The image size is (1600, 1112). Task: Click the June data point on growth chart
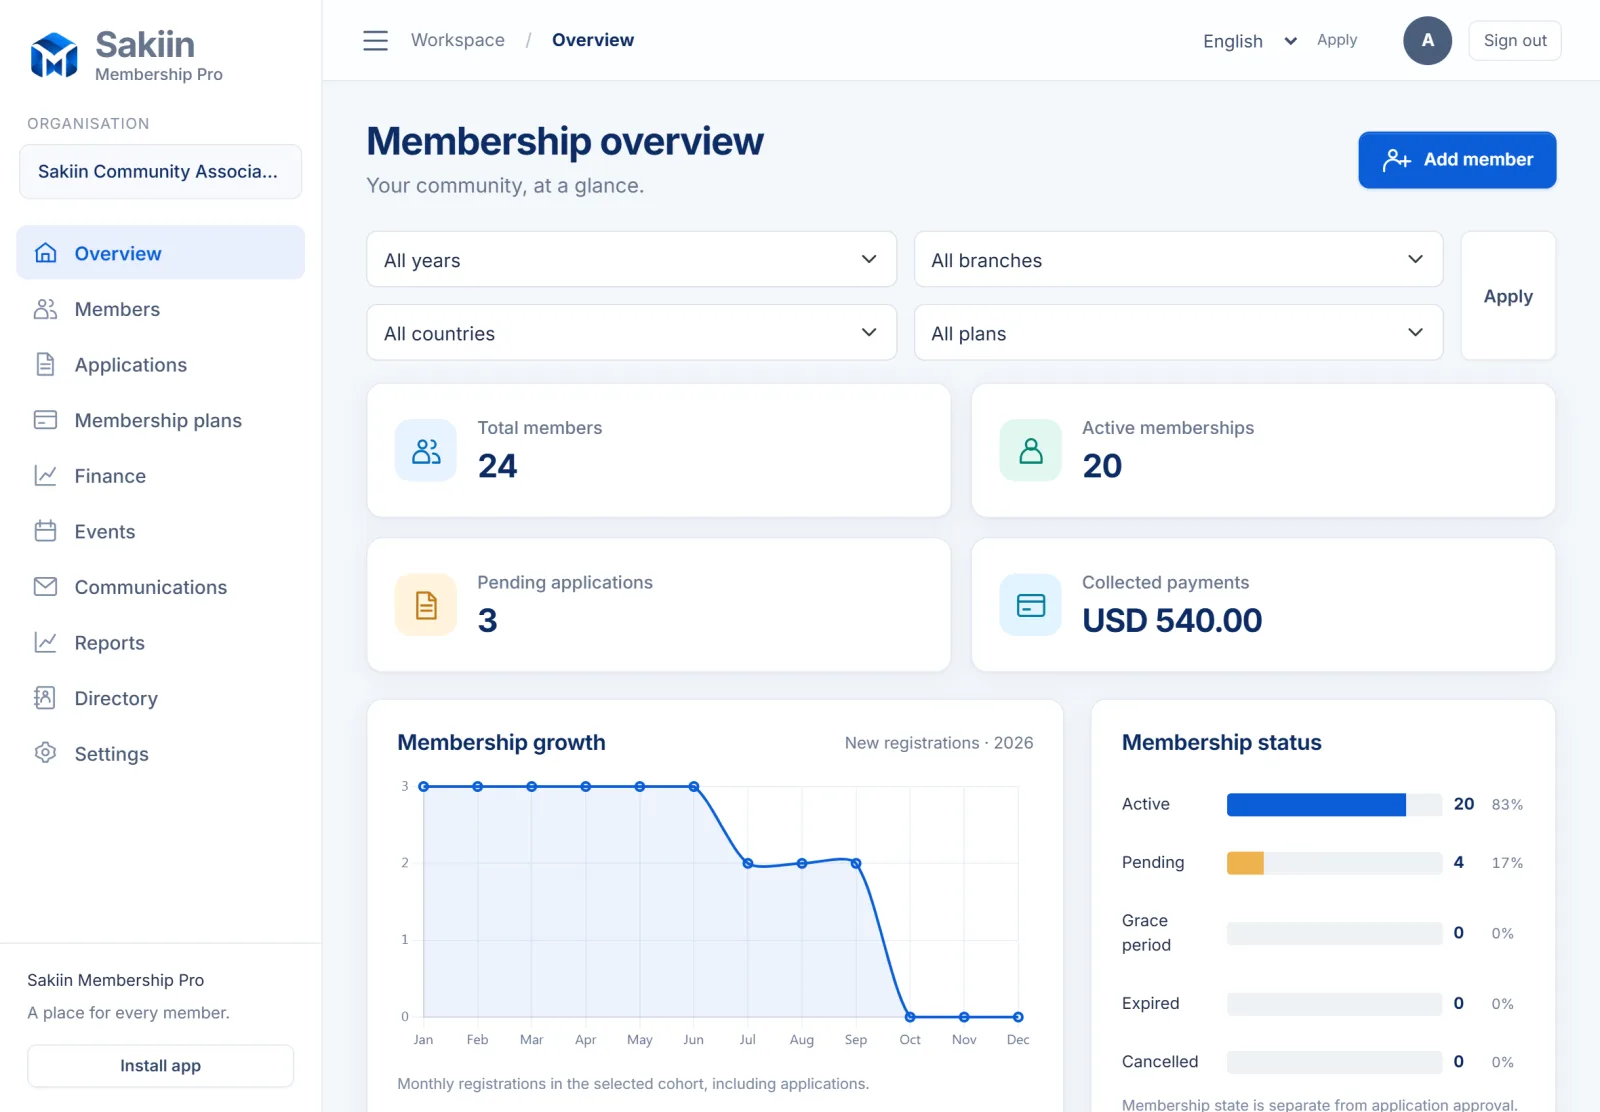(x=694, y=787)
